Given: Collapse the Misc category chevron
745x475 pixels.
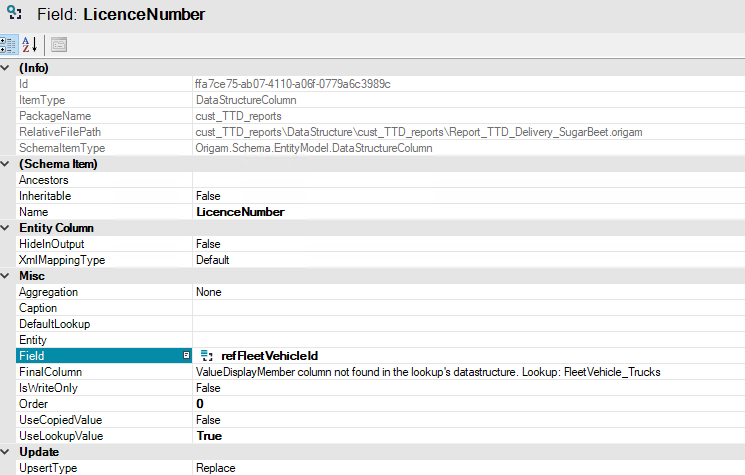Looking at the screenshot, I should tap(8, 276).
